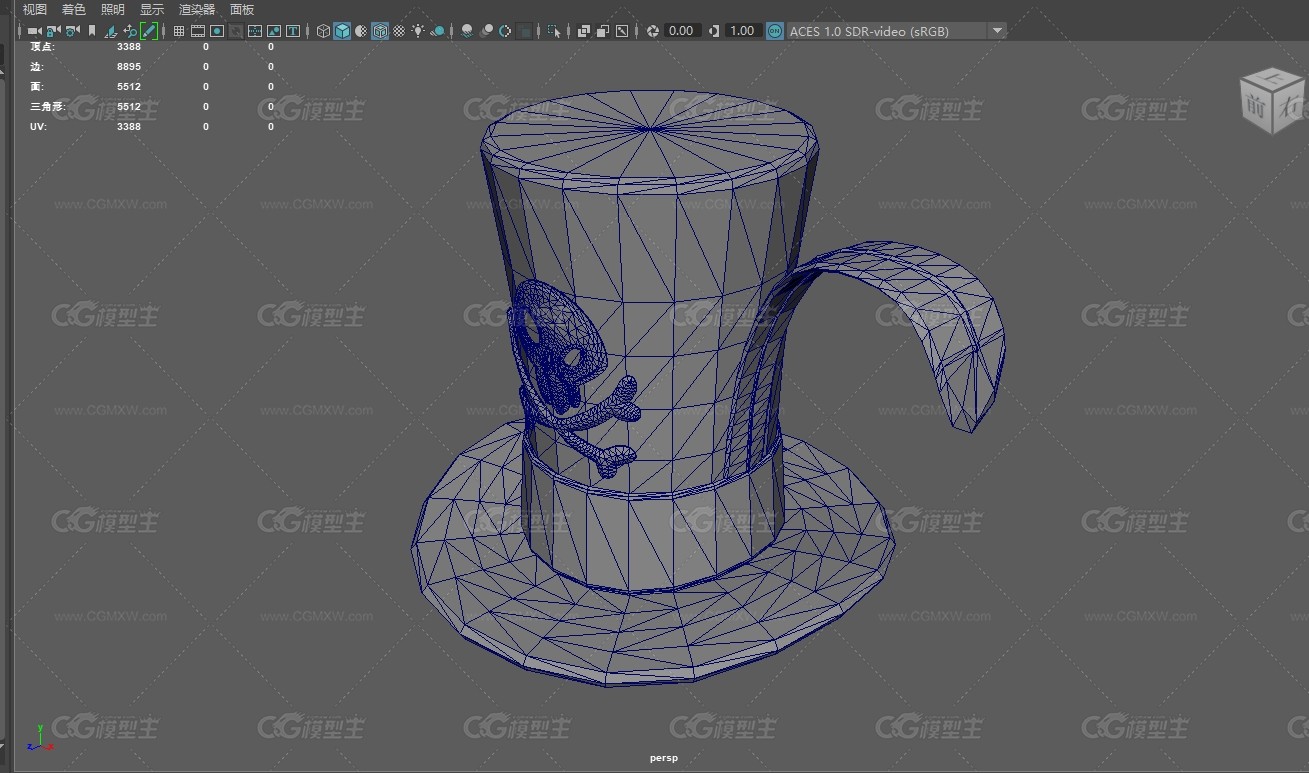Click X-Ray Active Components icon

coord(603,31)
